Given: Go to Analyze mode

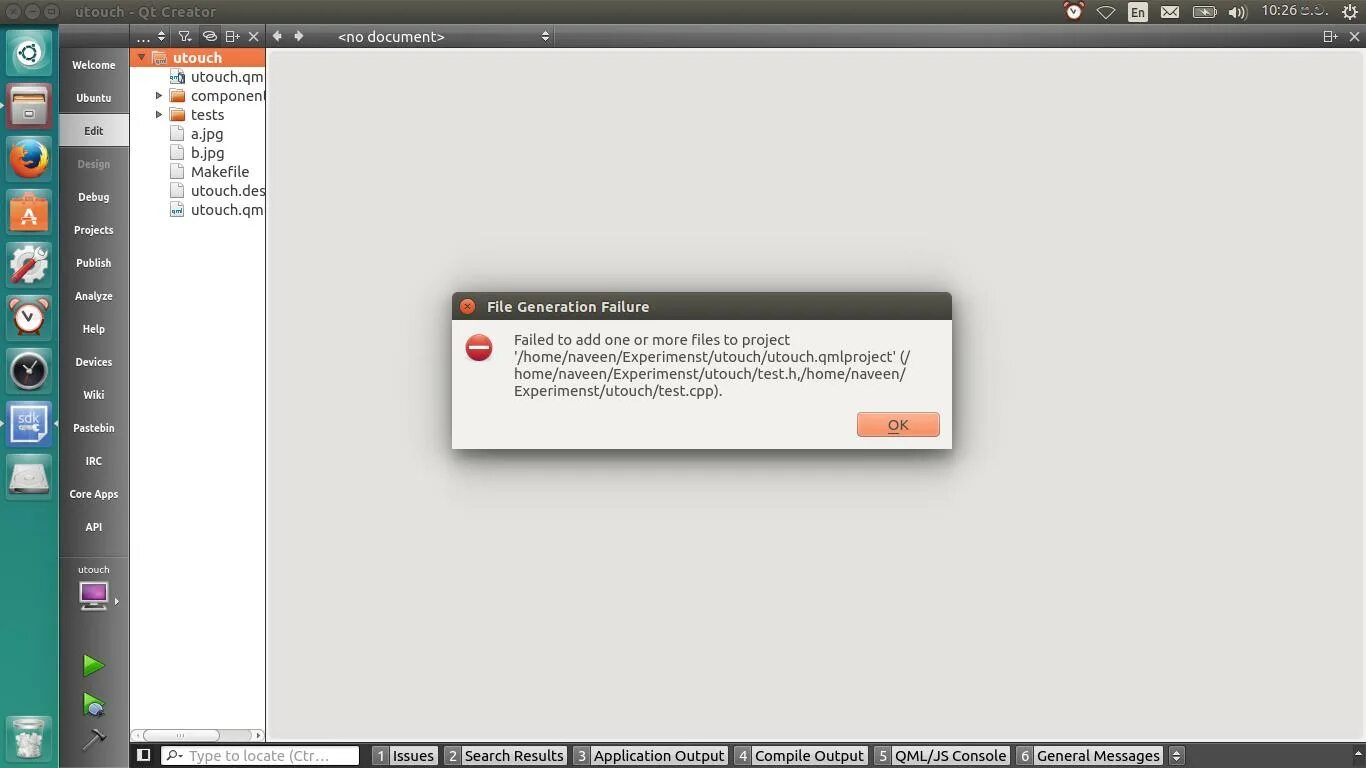Looking at the screenshot, I should coord(93,296).
